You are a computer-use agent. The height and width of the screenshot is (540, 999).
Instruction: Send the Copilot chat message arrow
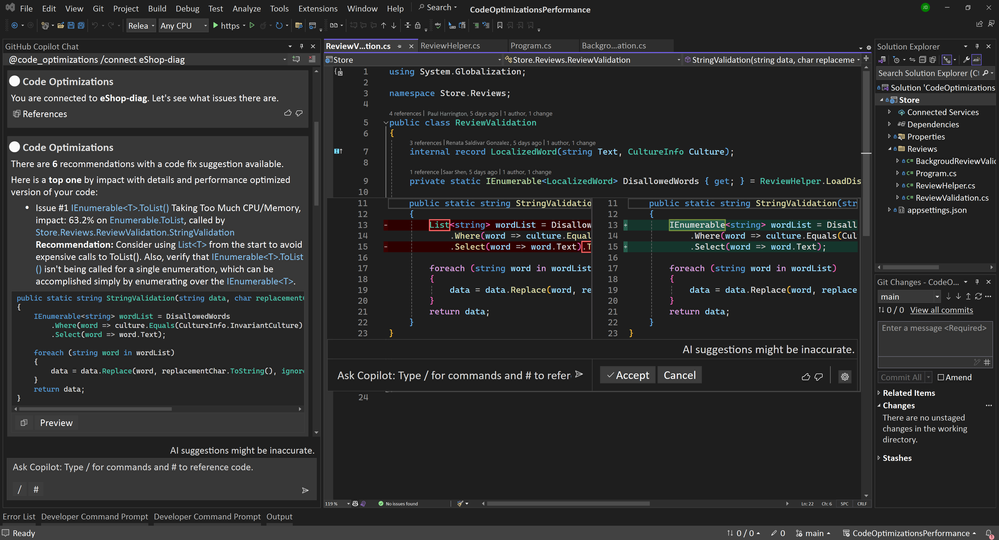(x=305, y=490)
